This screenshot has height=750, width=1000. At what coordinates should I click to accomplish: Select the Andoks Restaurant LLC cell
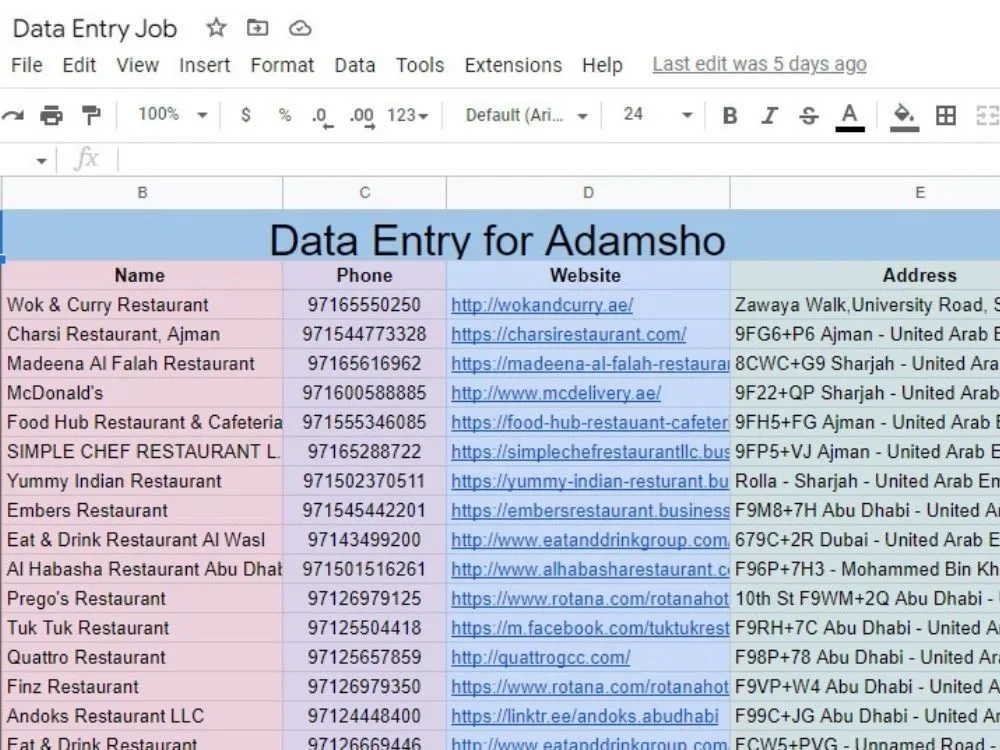142,716
